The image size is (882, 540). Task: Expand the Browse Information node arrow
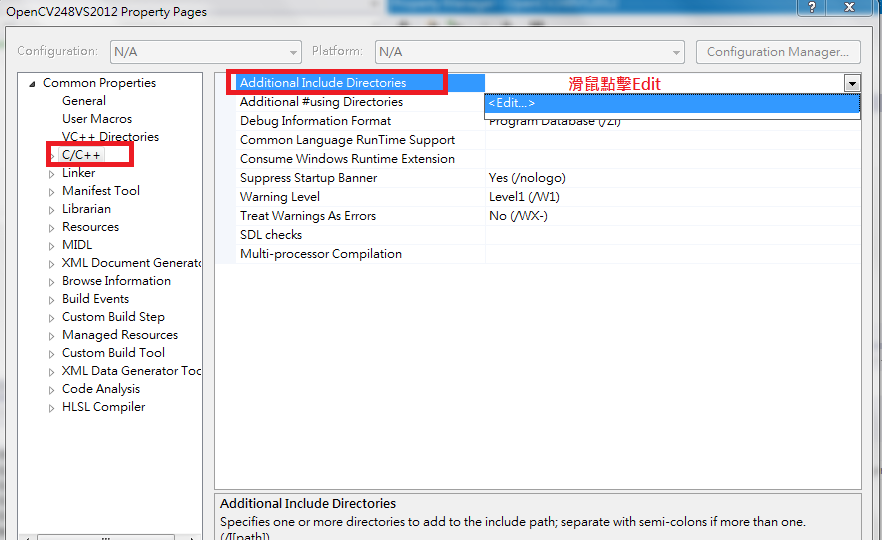[x=51, y=282]
